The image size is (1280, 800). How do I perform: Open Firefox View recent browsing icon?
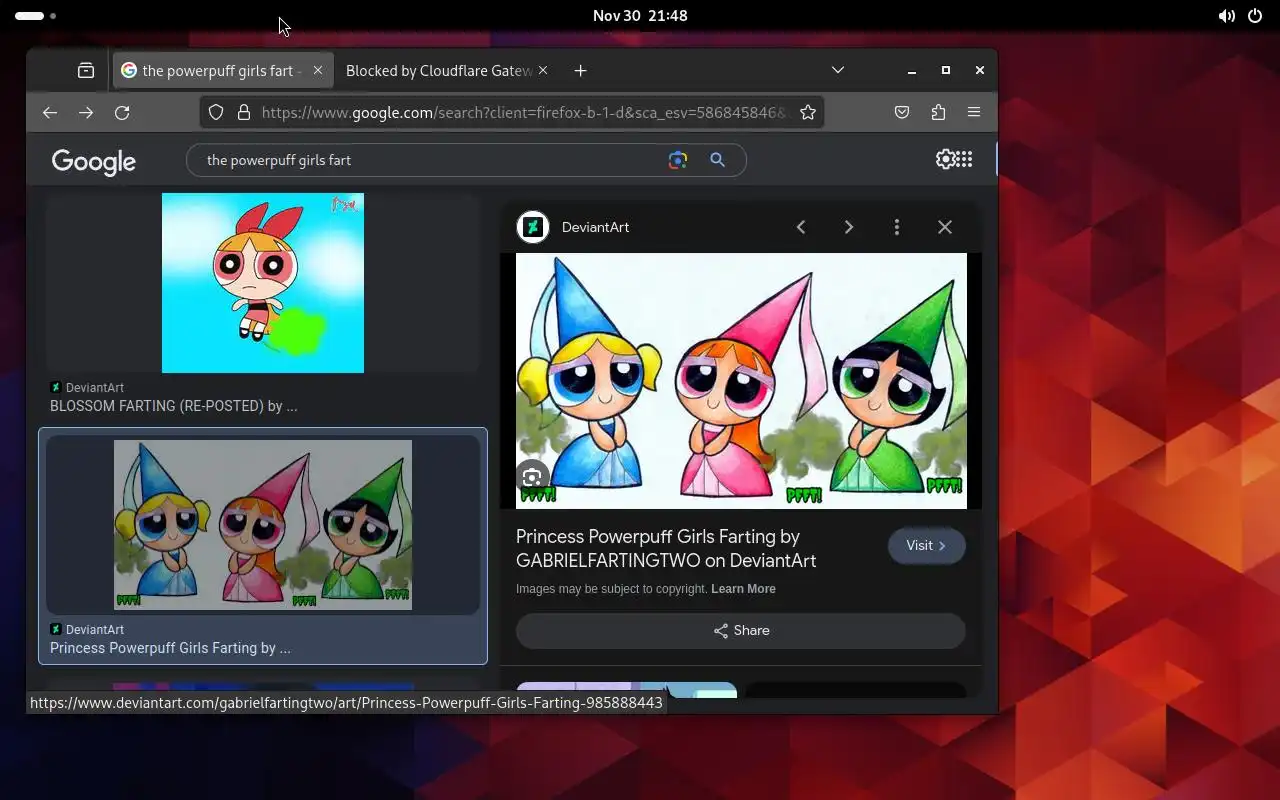click(x=86, y=70)
